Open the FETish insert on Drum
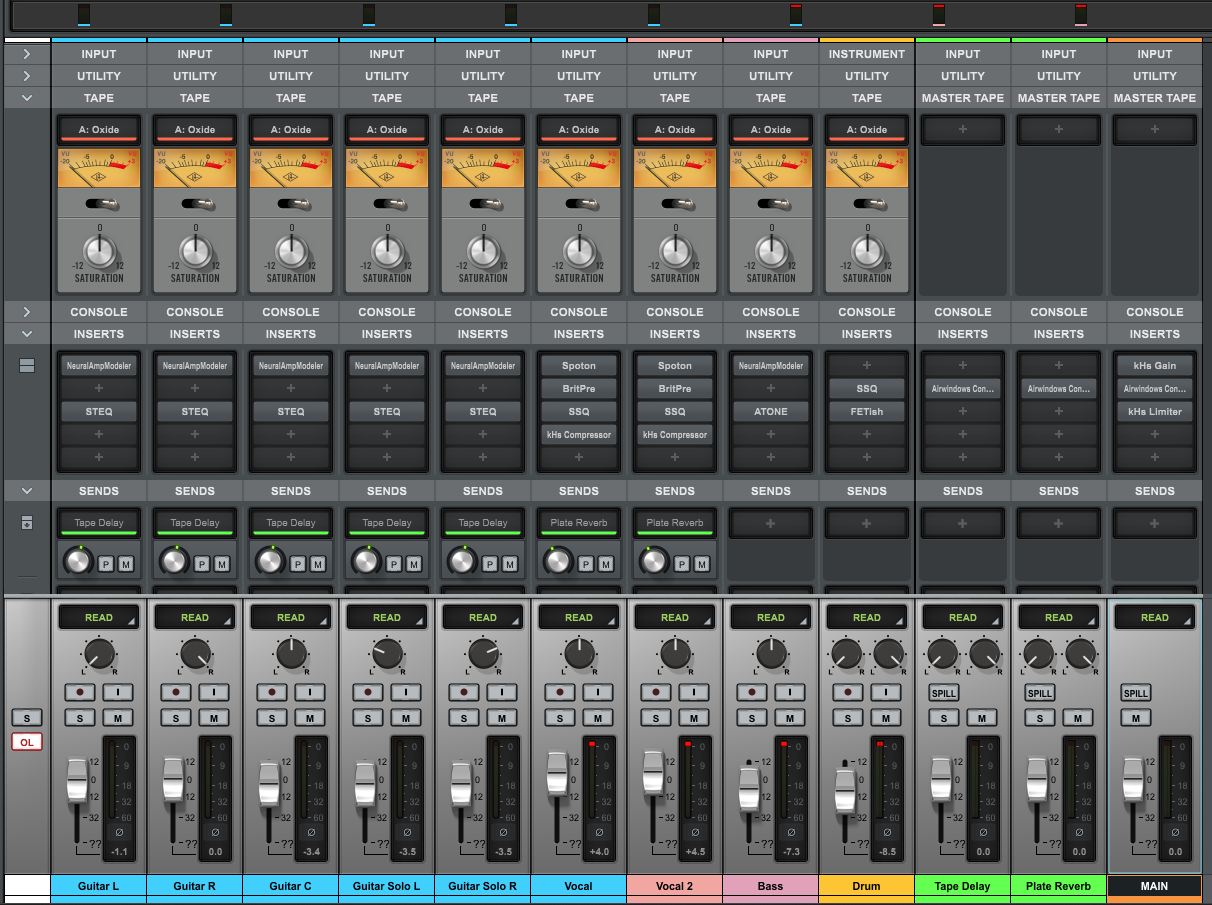Image resolution: width=1212 pixels, height=905 pixels. pyautogui.click(x=867, y=412)
